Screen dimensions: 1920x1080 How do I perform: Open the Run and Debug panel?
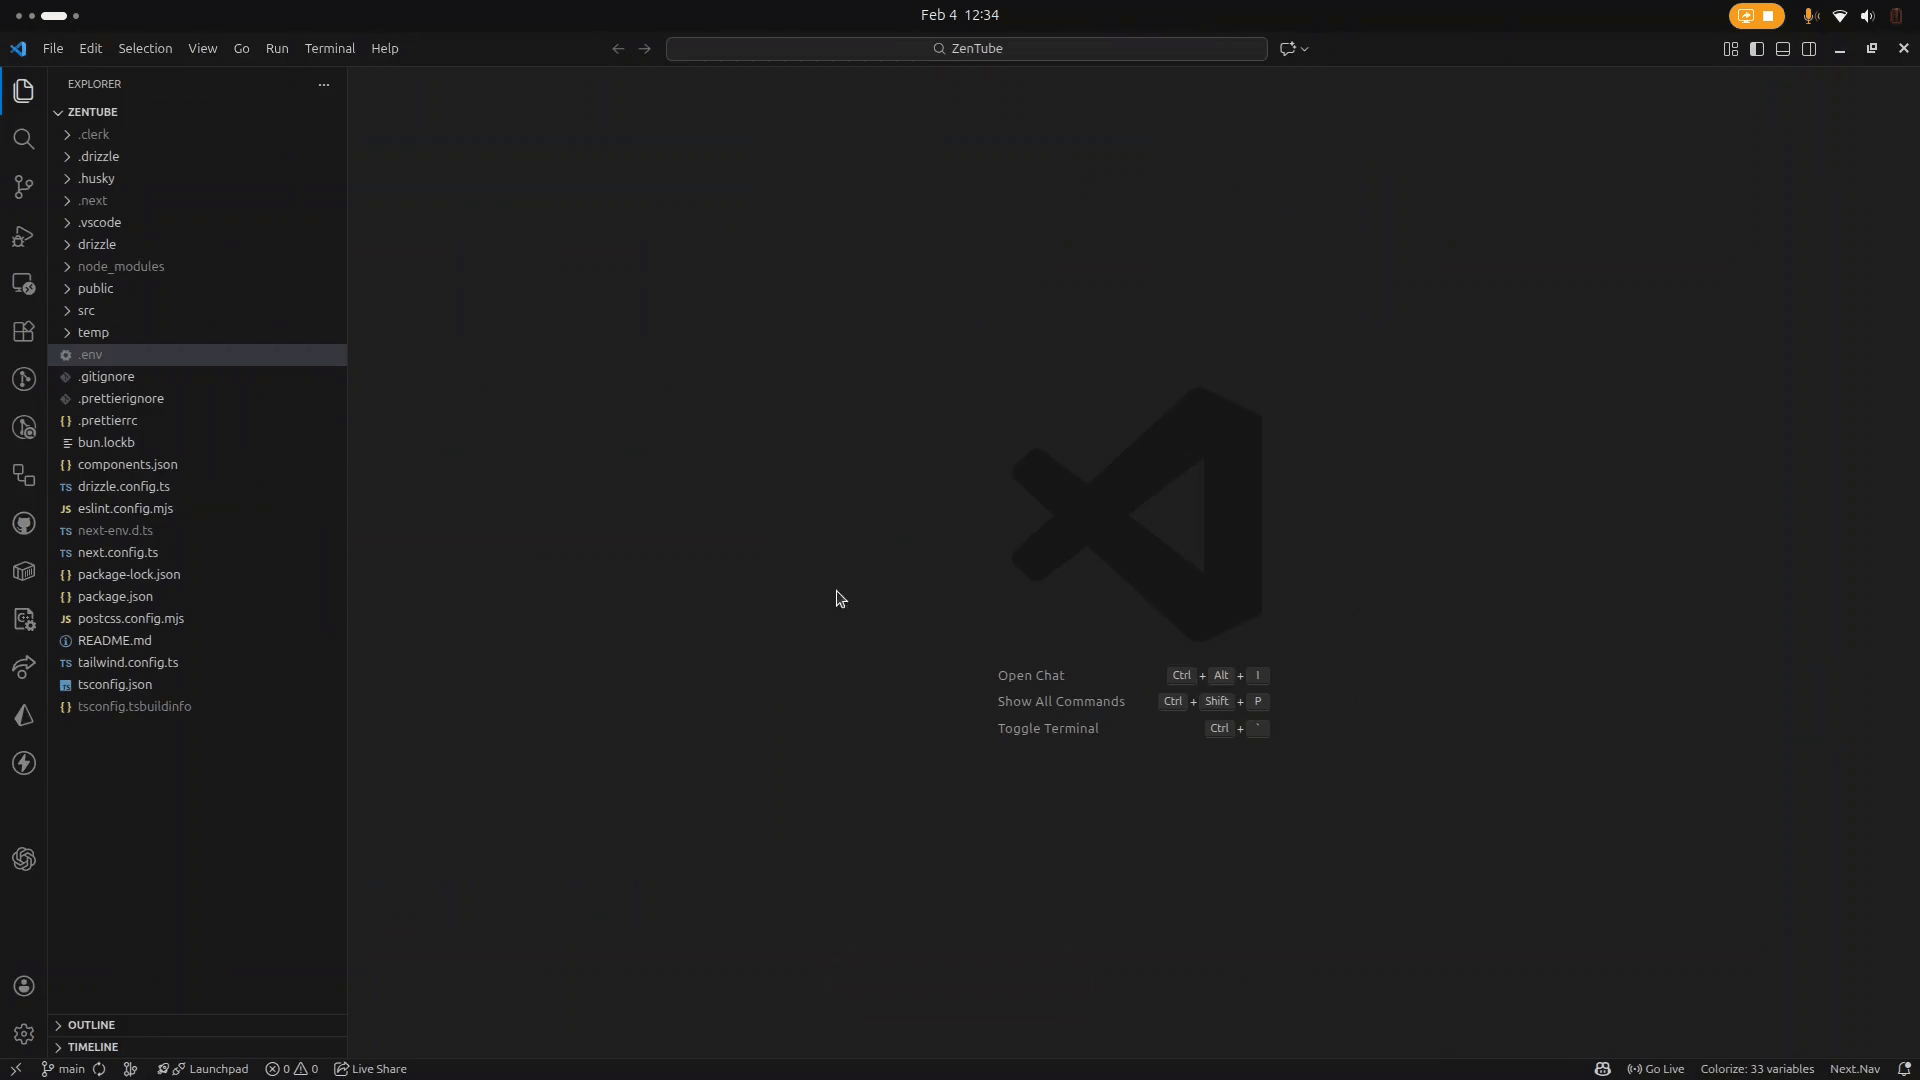tap(23, 235)
